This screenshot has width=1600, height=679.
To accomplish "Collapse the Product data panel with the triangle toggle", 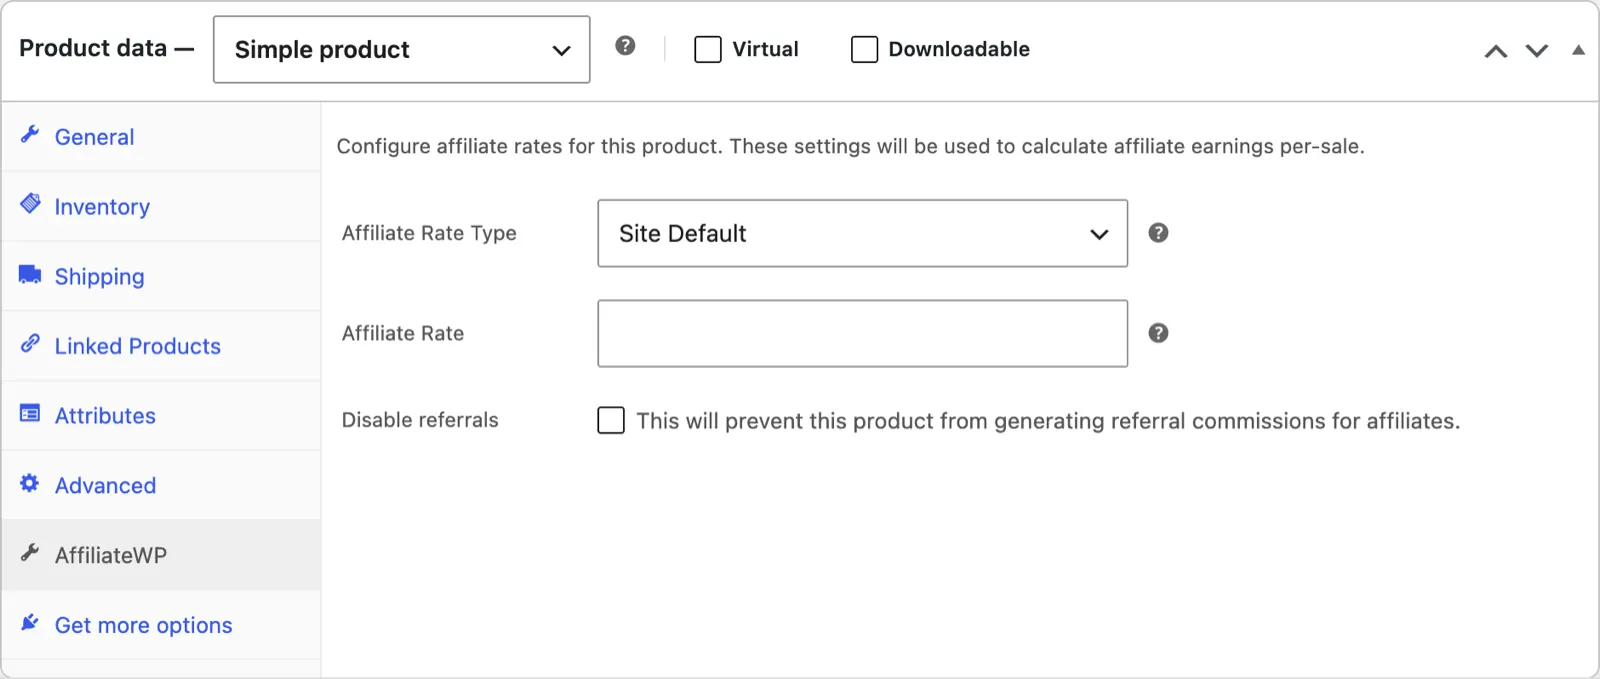I will 1578,50.
